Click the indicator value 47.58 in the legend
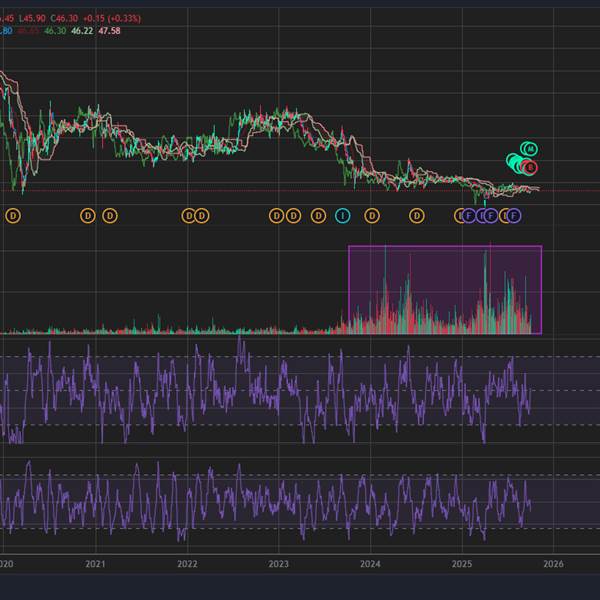Screen dimensions: 600x600 click(x=109, y=31)
